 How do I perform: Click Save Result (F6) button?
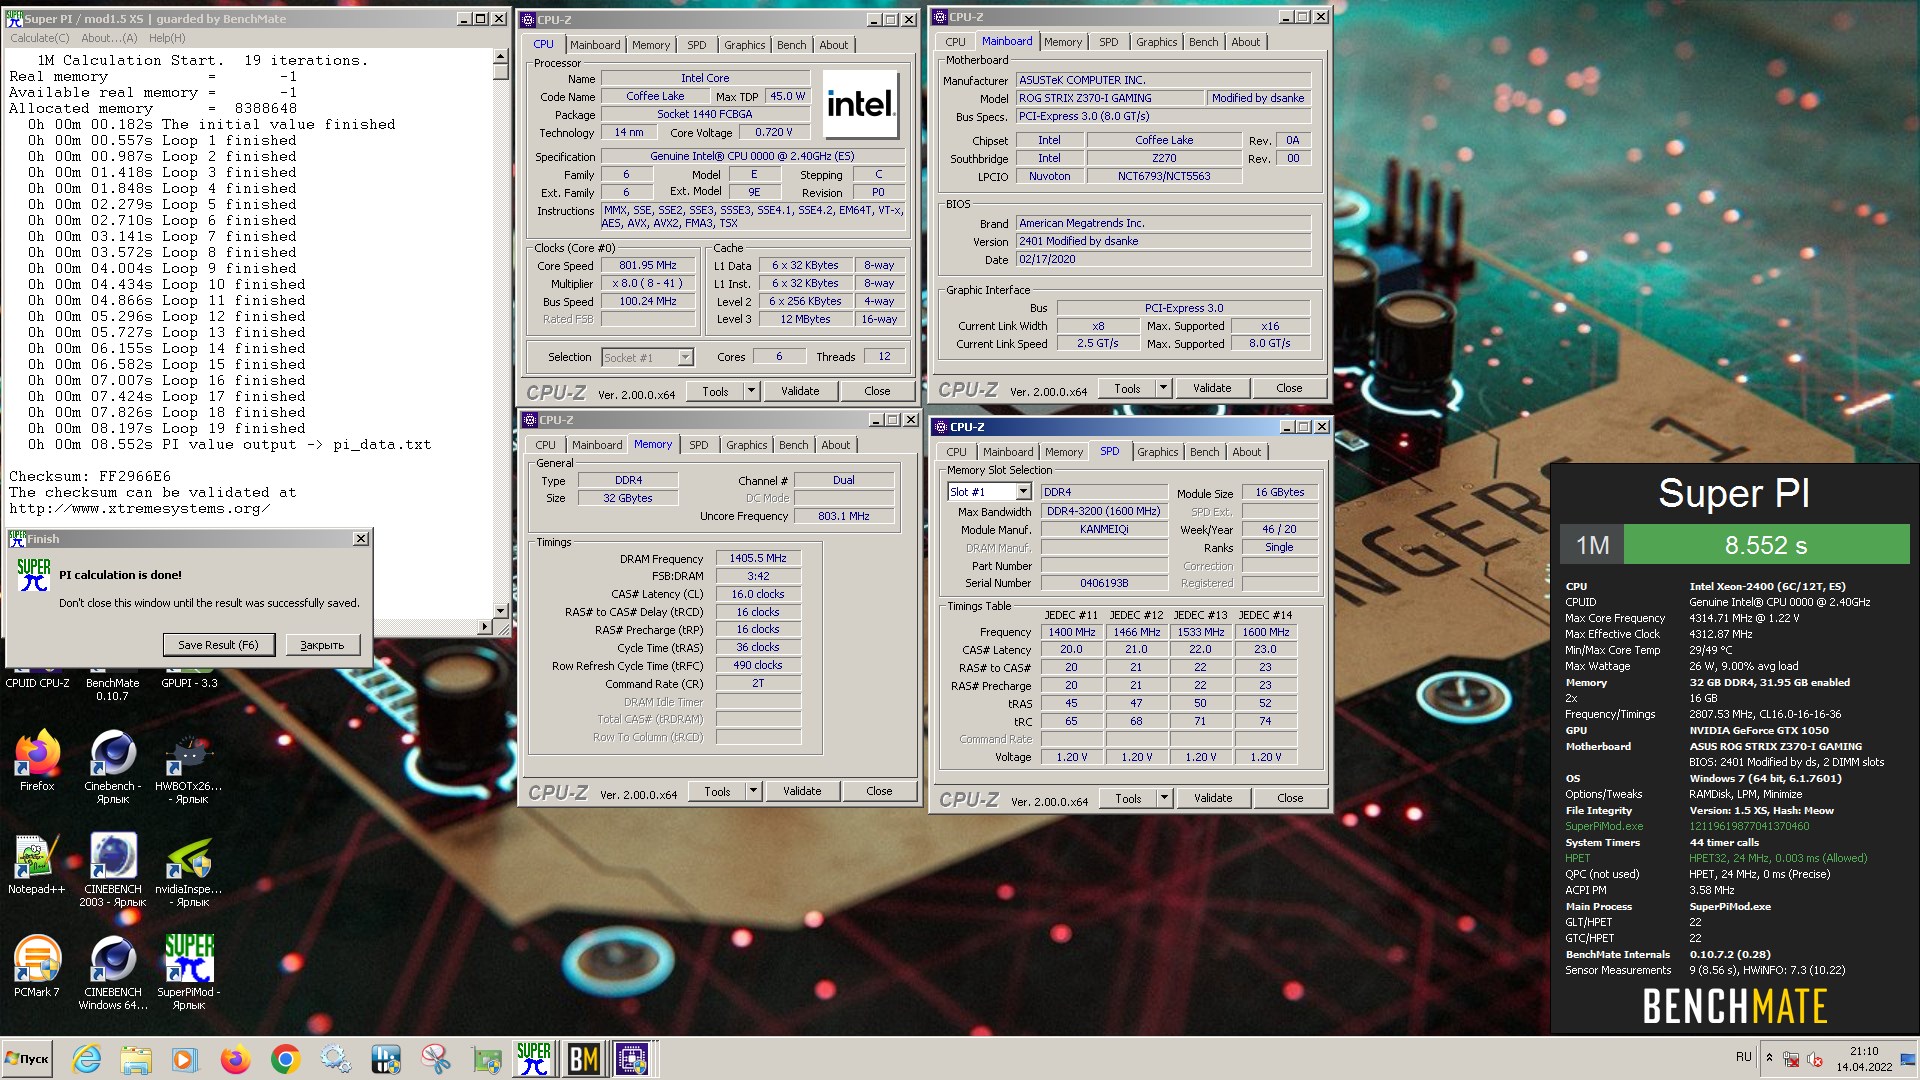tap(218, 645)
